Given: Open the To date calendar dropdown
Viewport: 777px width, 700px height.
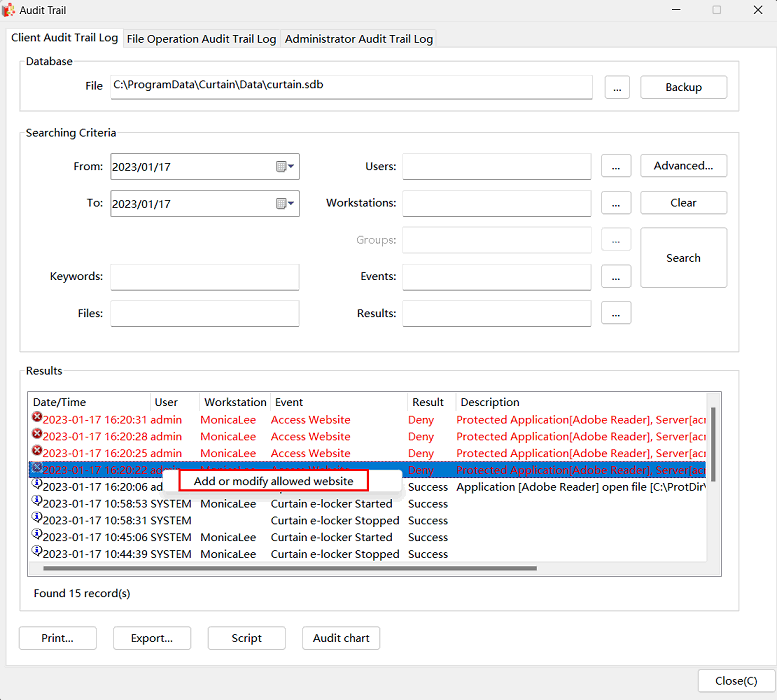Looking at the screenshot, I should tap(285, 204).
